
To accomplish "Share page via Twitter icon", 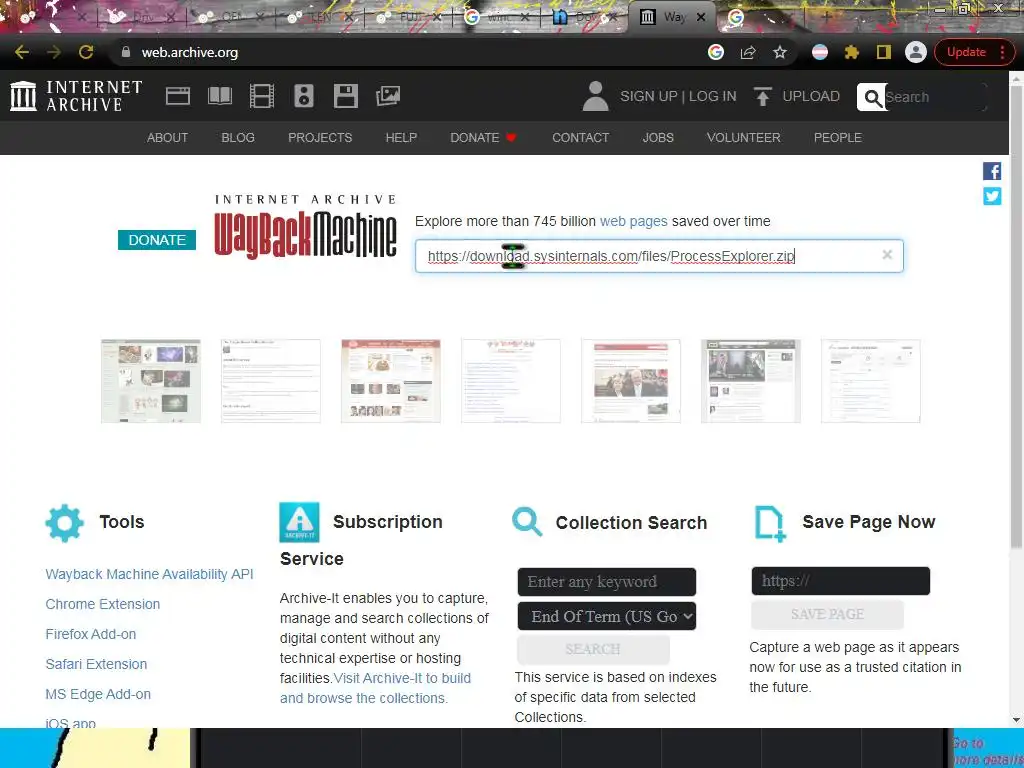I will [x=992, y=196].
